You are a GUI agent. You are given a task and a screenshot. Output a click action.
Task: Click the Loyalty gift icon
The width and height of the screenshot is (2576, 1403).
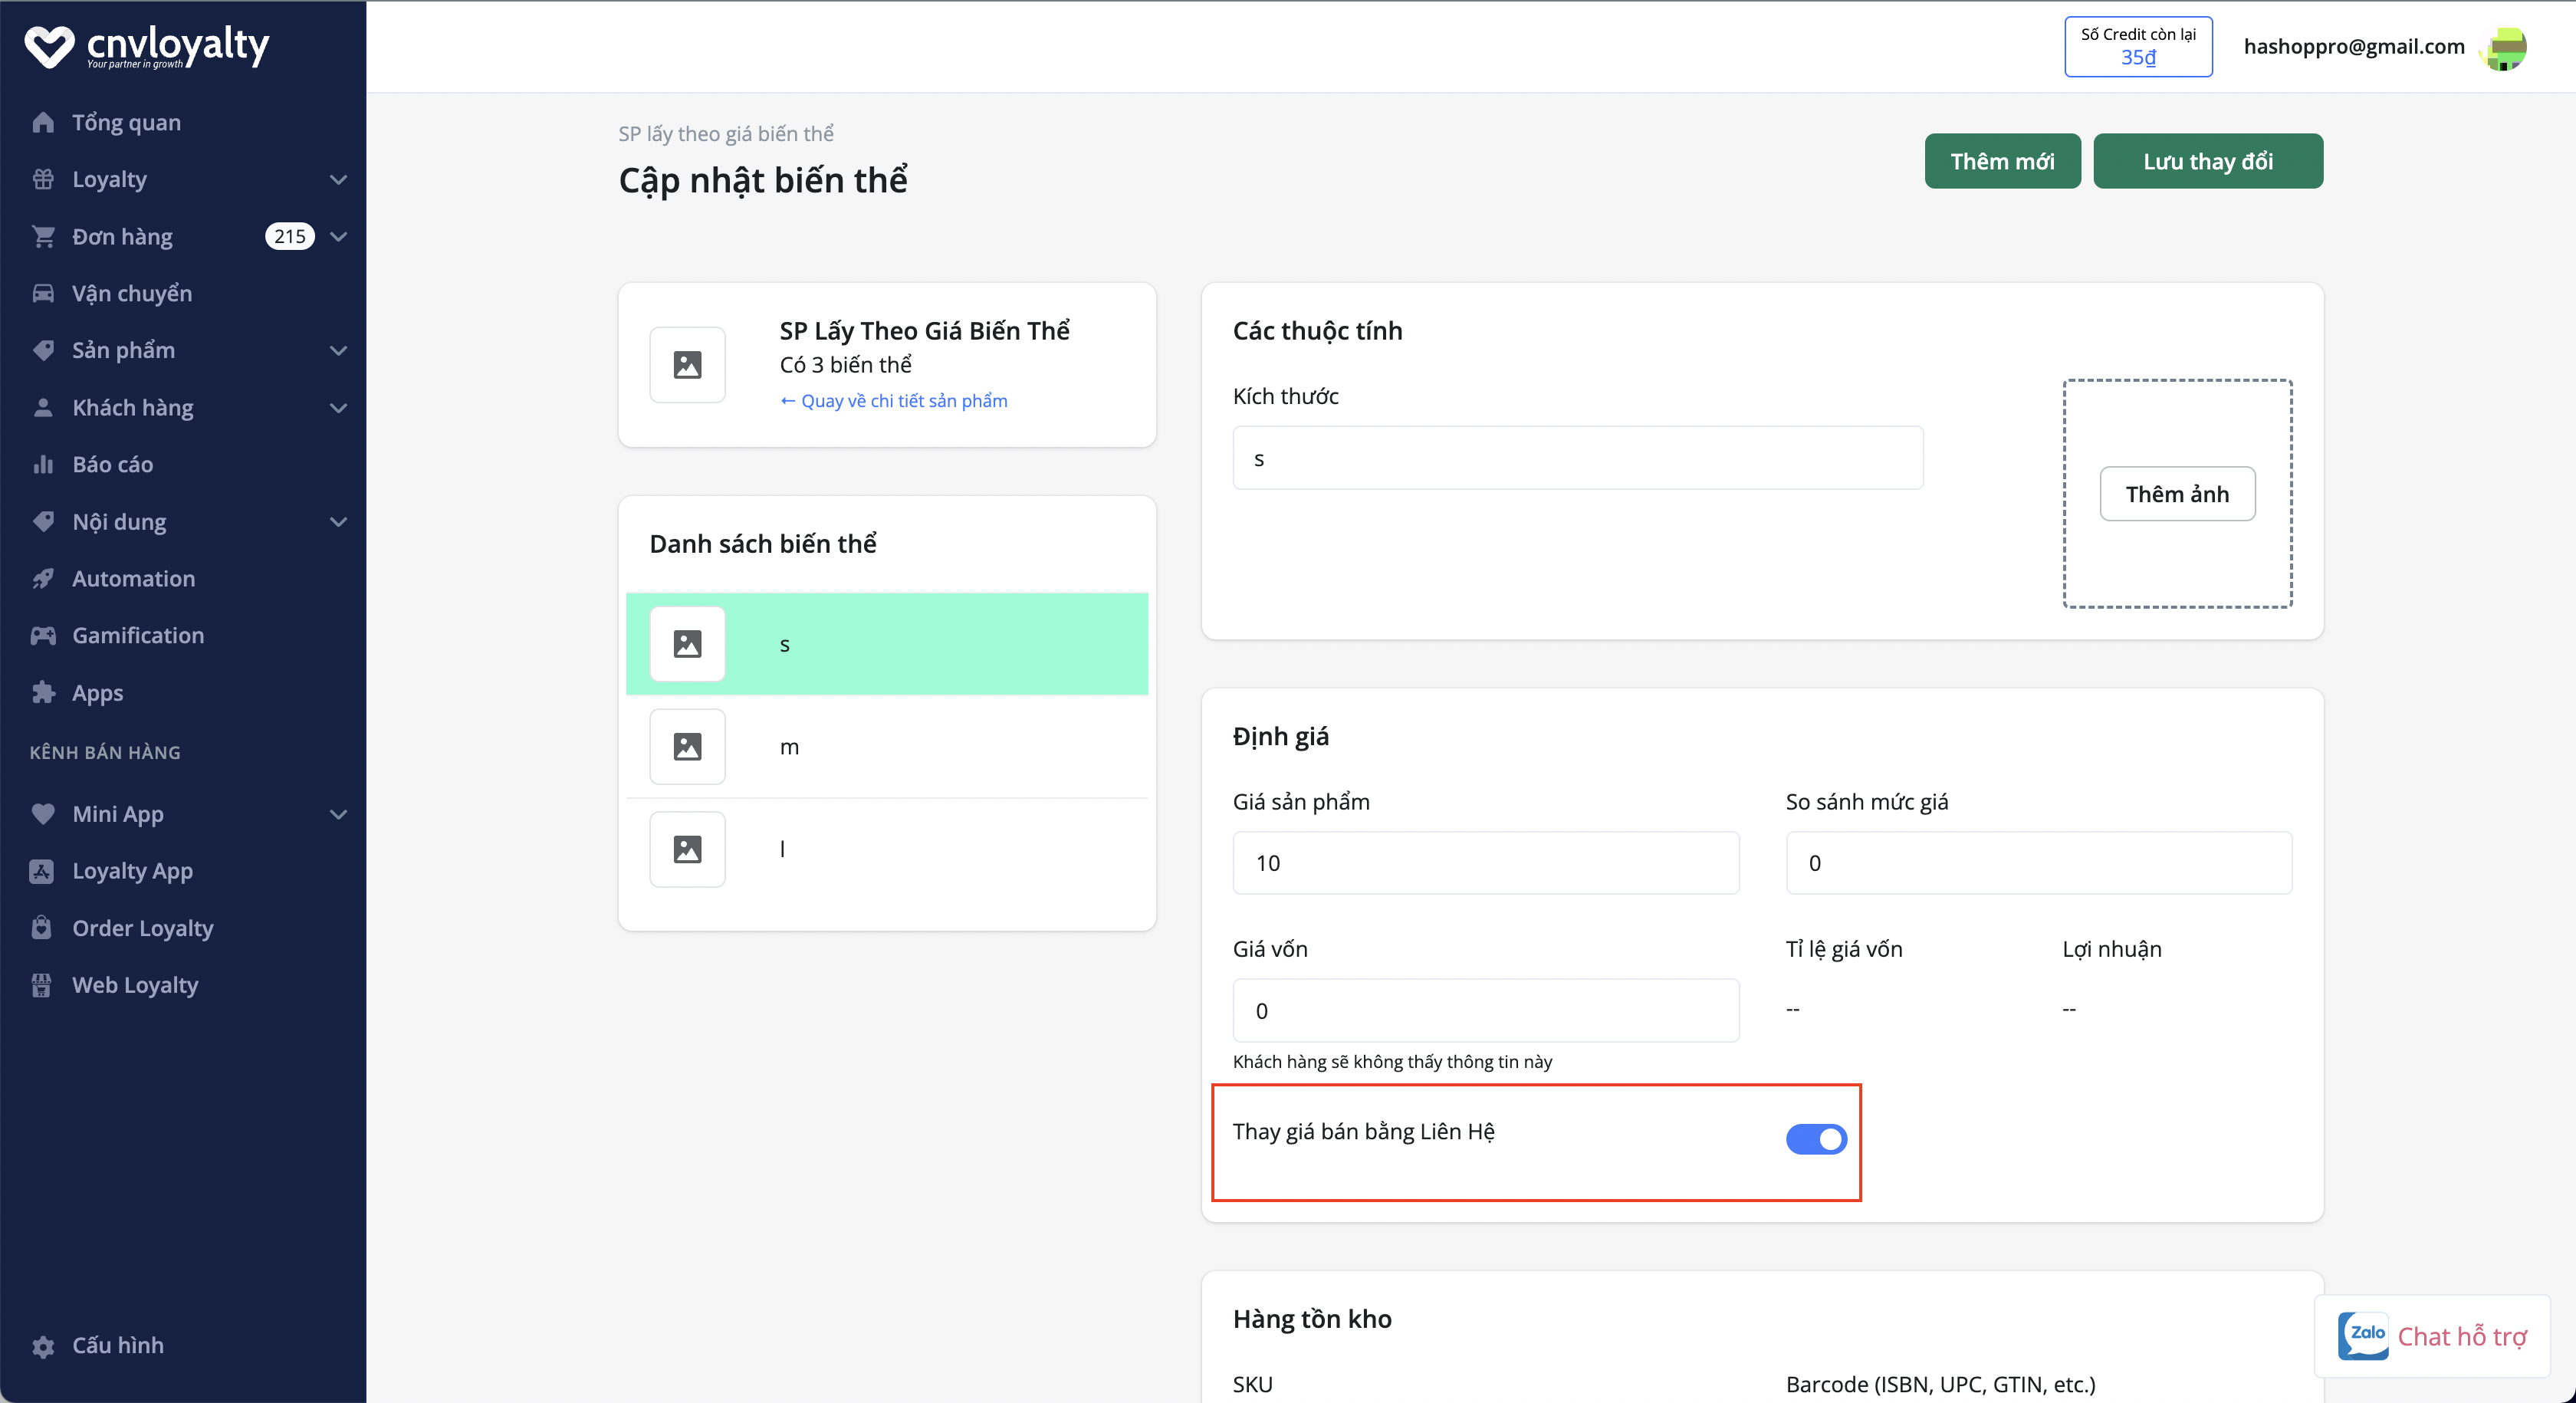tap(43, 179)
